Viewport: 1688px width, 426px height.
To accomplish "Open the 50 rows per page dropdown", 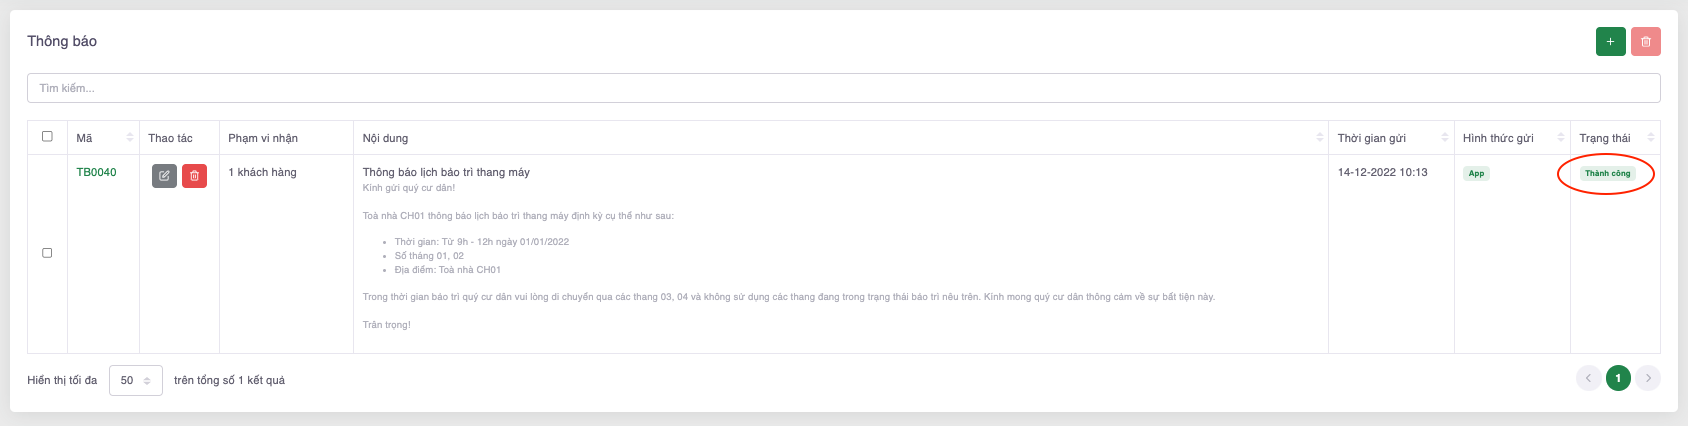I will [x=135, y=380].
